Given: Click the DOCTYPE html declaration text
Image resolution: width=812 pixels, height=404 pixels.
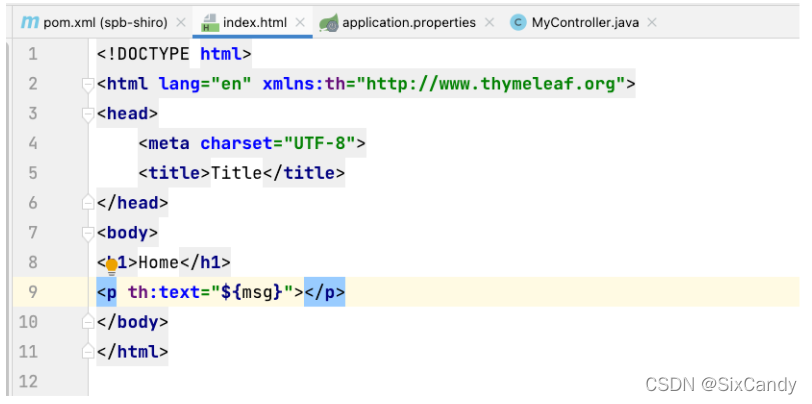Looking at the screenshot, I should 174,54.
